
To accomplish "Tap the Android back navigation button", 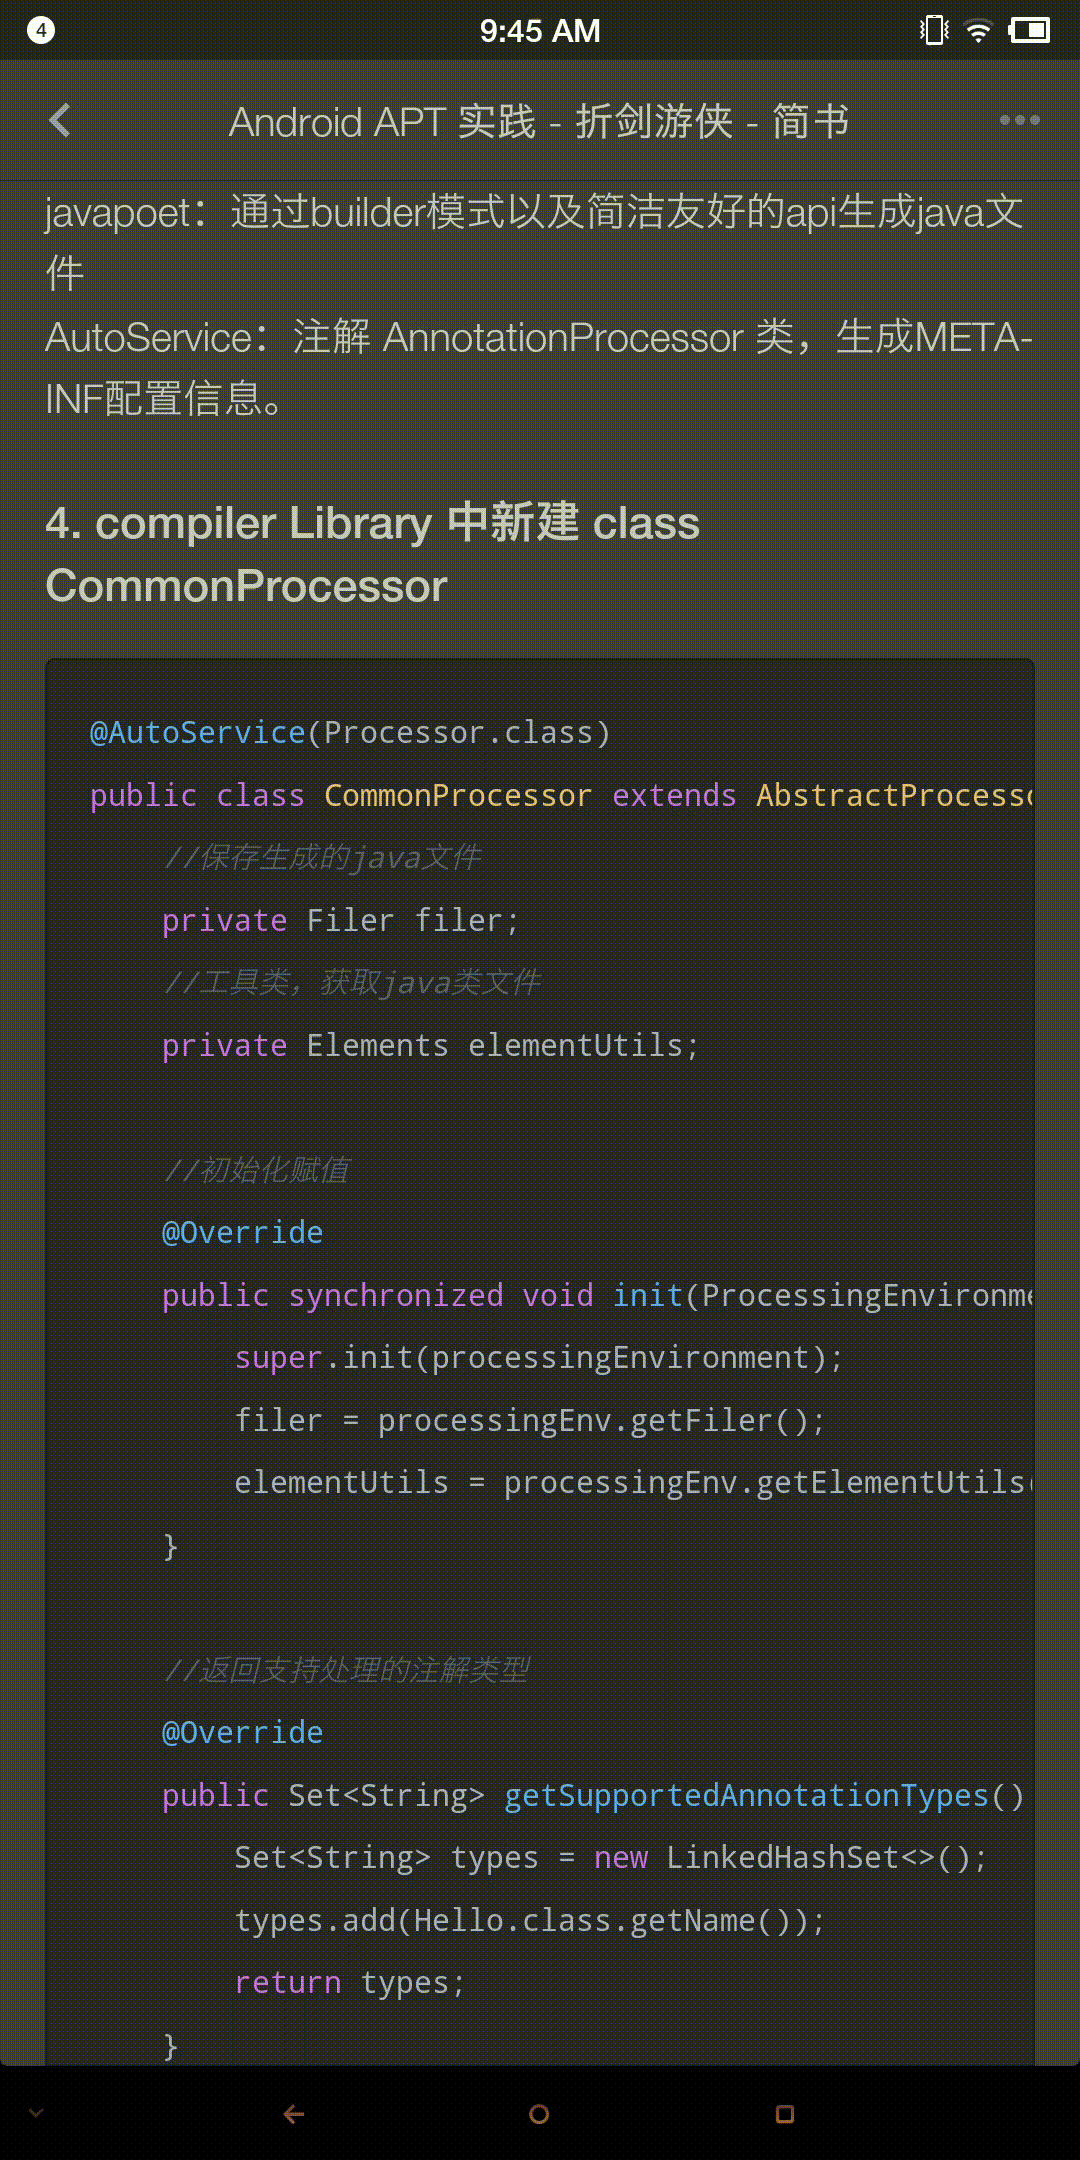I will click(x=293, y=2114).
